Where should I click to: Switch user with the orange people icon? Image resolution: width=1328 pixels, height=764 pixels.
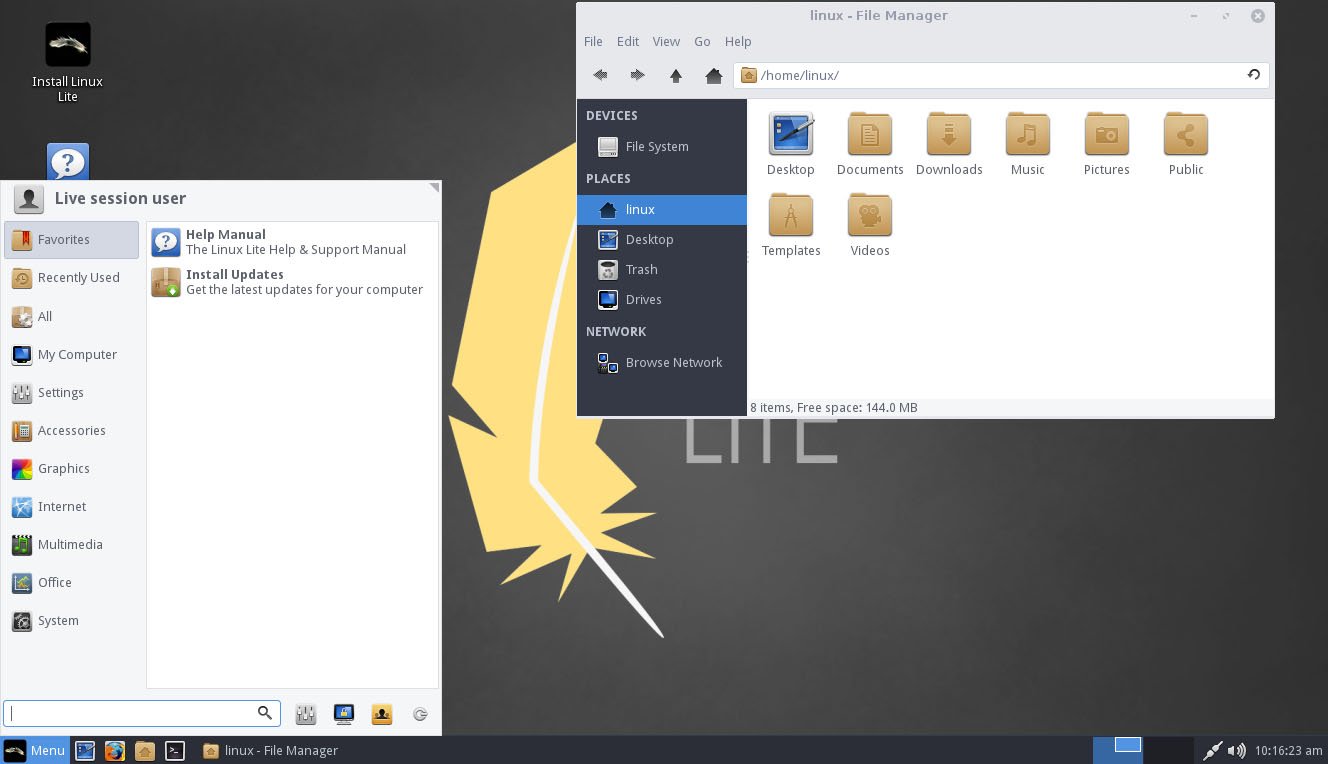[382, 714]
